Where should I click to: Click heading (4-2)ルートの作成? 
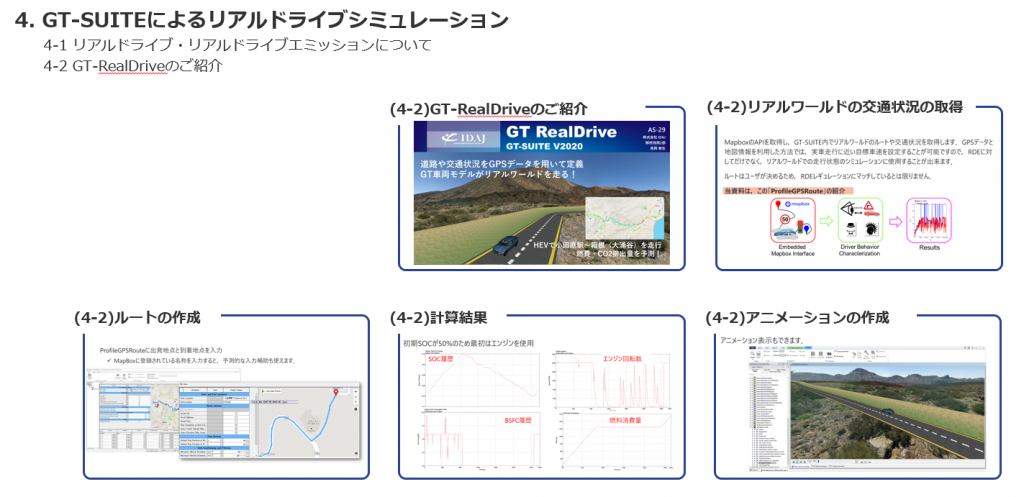[137, 318]
